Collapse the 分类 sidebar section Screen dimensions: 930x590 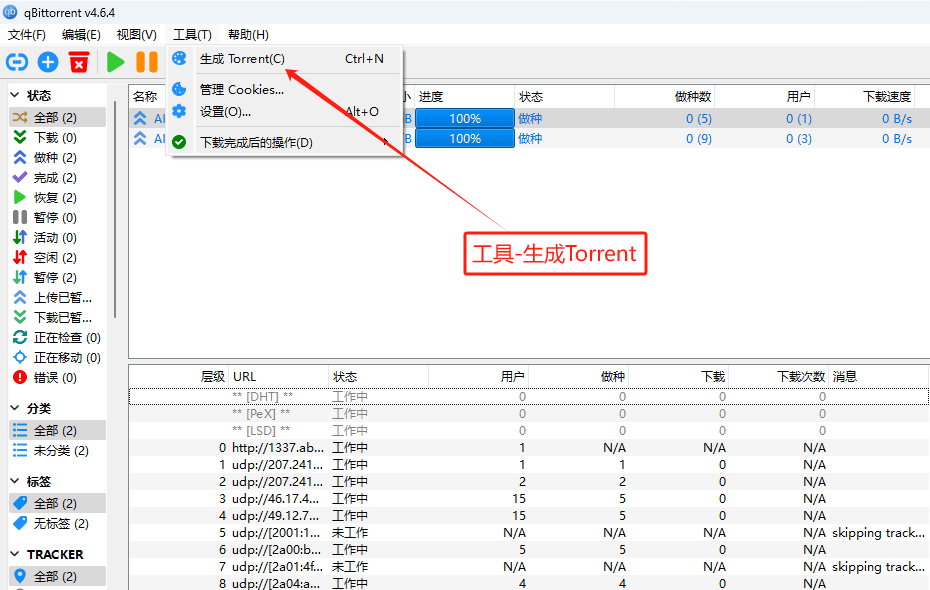12,405
